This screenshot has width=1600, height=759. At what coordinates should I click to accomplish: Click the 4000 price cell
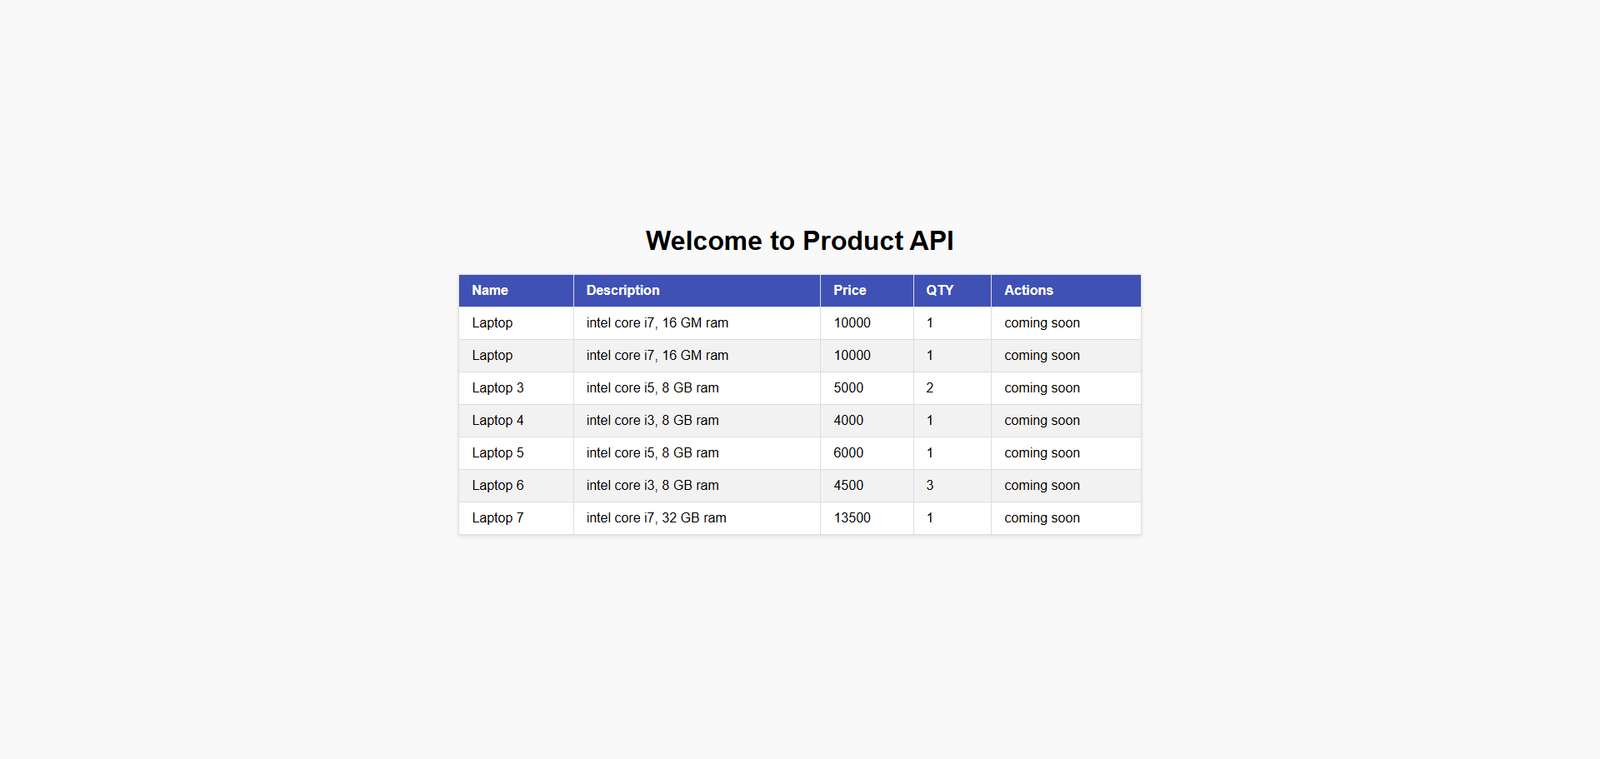click(x=849, y=421)
